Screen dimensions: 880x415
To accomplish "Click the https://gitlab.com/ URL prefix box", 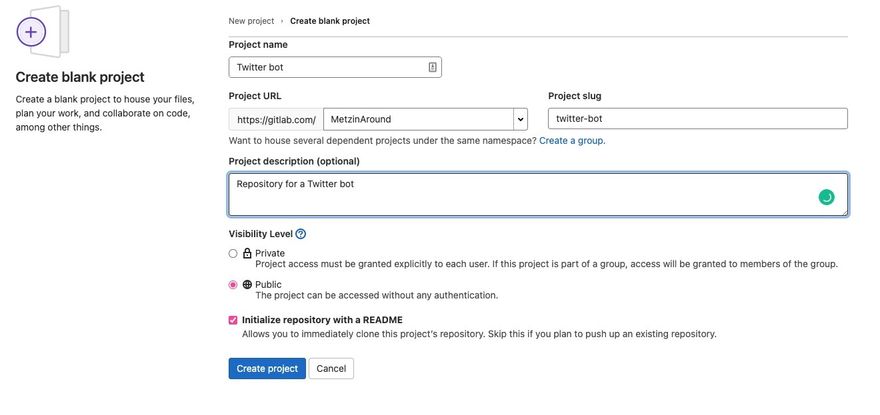I will click(x=276, y=119).
